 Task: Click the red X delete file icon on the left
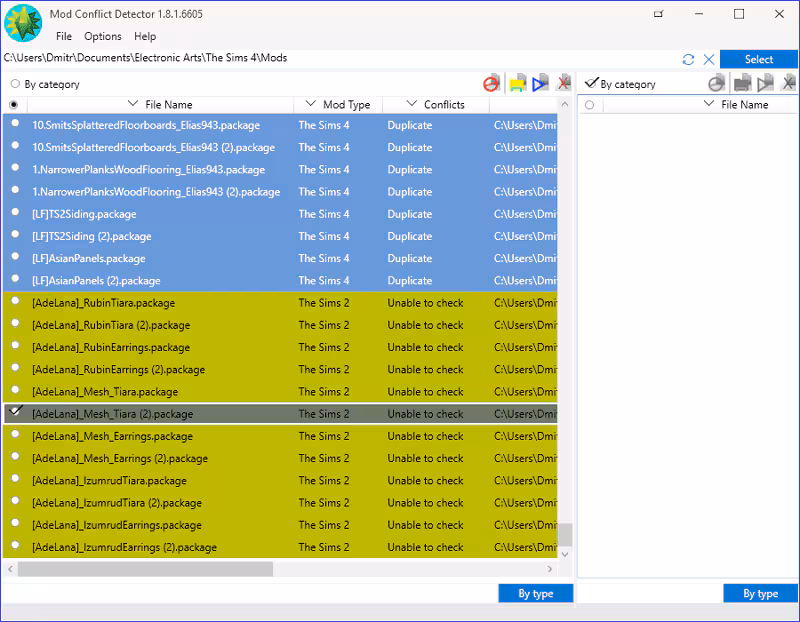[x=564, y=82]
